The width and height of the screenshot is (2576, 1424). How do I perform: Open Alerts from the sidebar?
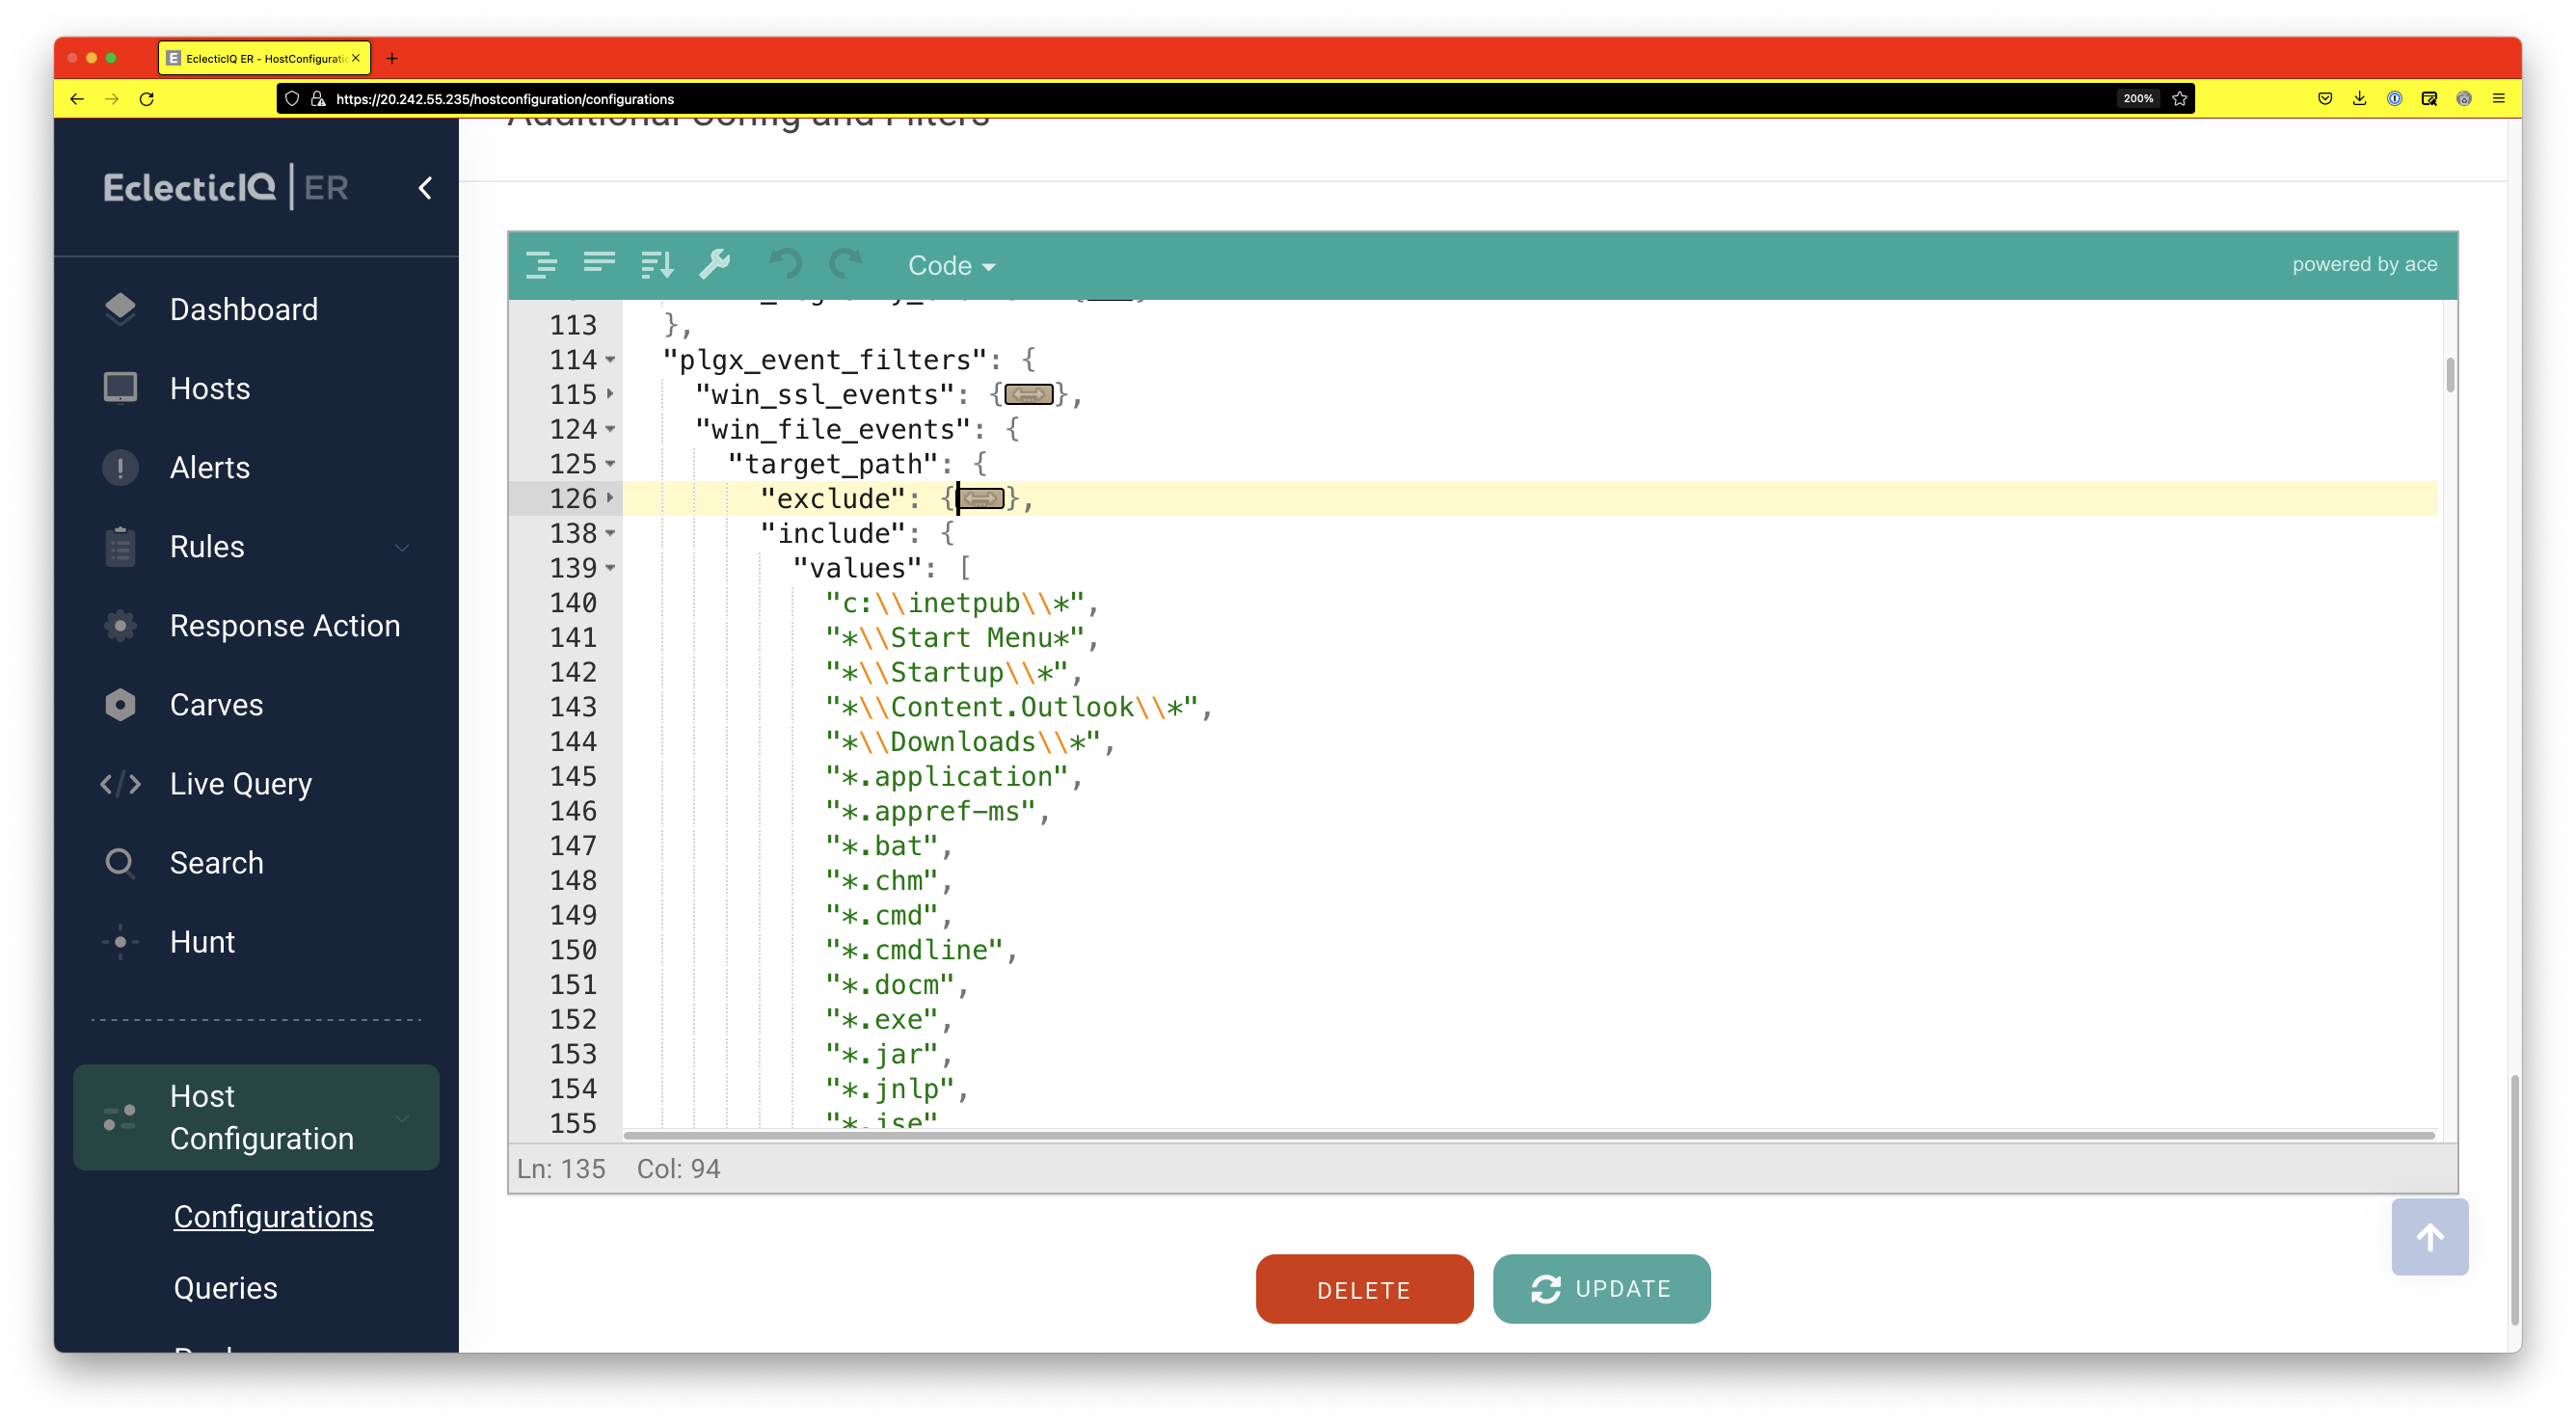[210, 468]
